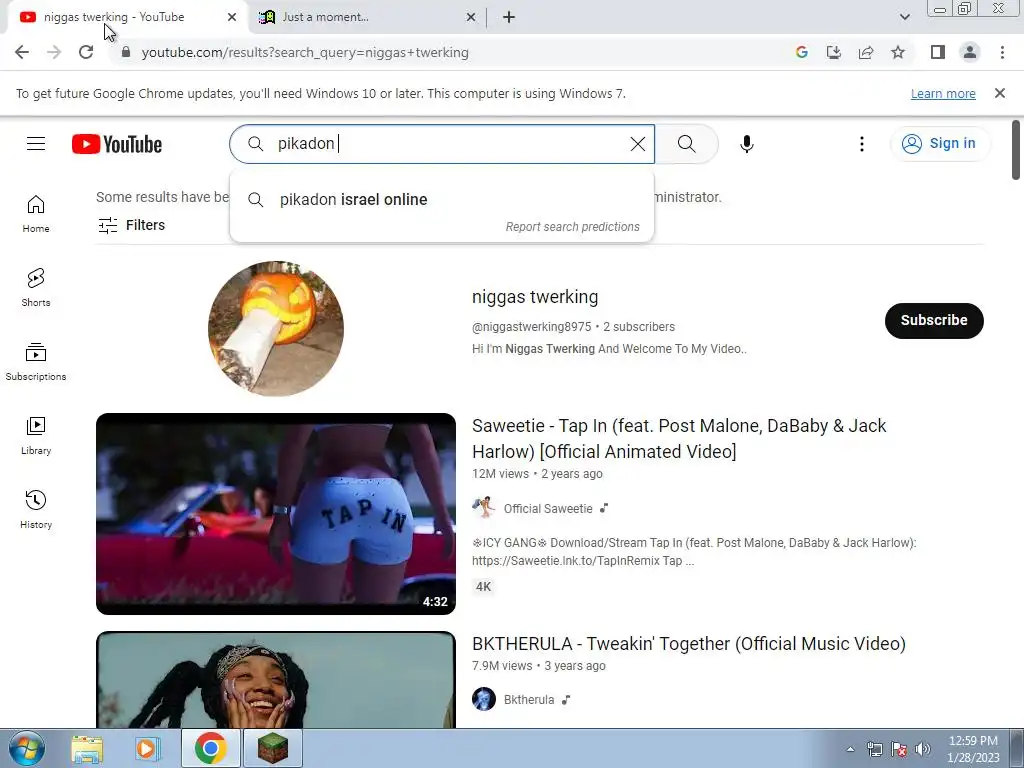Image resolution: width=1024 pixels, height=768 pixels.
Task: Click the Minecraft block taskbar icon
Action: [x=273, y=748]
